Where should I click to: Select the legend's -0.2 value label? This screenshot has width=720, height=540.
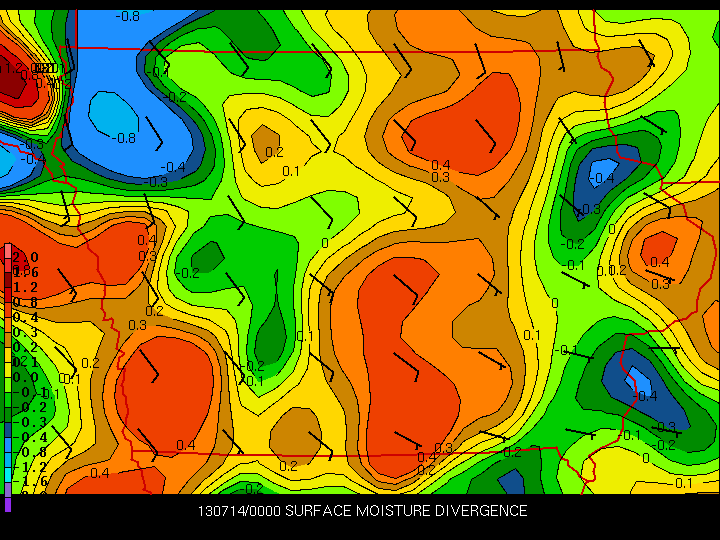[x=29, y=407]
